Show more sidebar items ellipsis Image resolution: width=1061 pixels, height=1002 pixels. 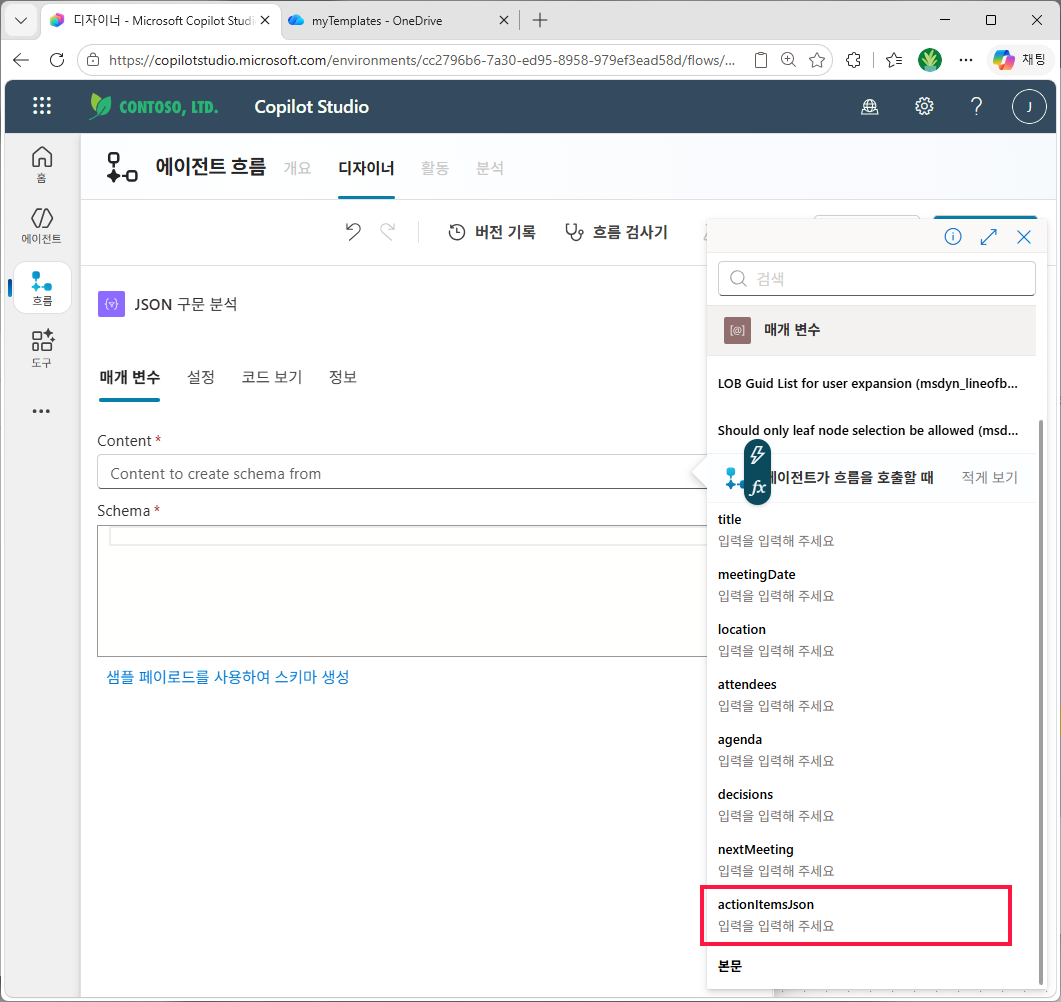(41, 411)
